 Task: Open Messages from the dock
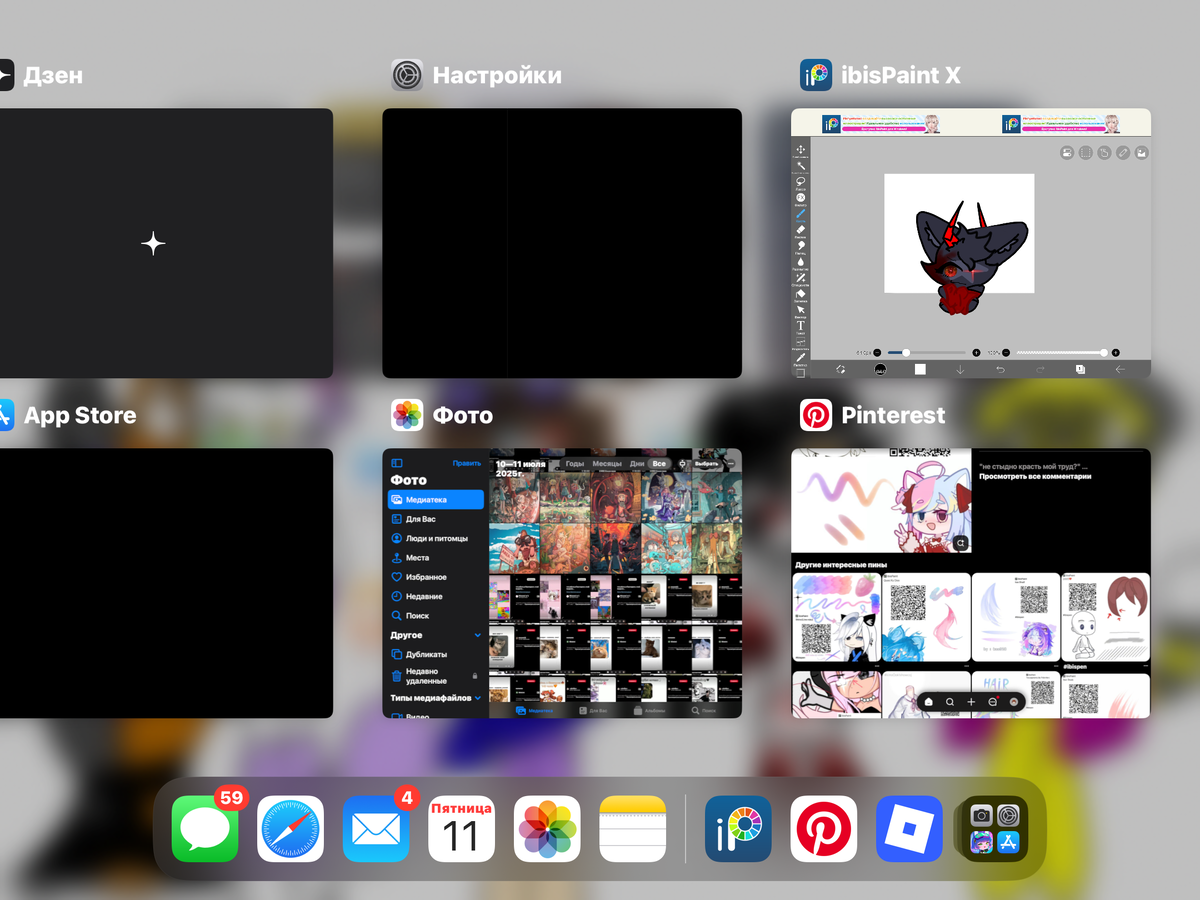point(205,829)
